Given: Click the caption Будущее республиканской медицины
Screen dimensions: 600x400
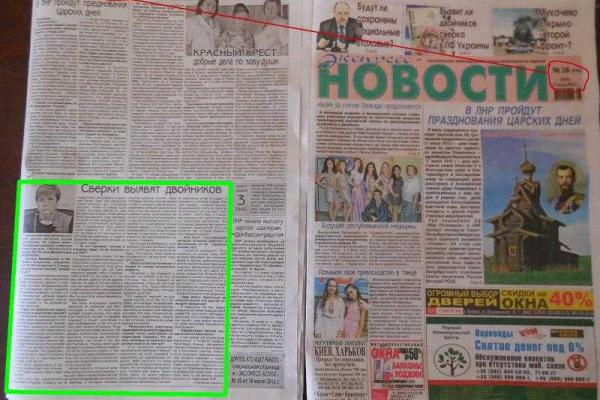Looking at the screenshot, I should pos(367,226).
